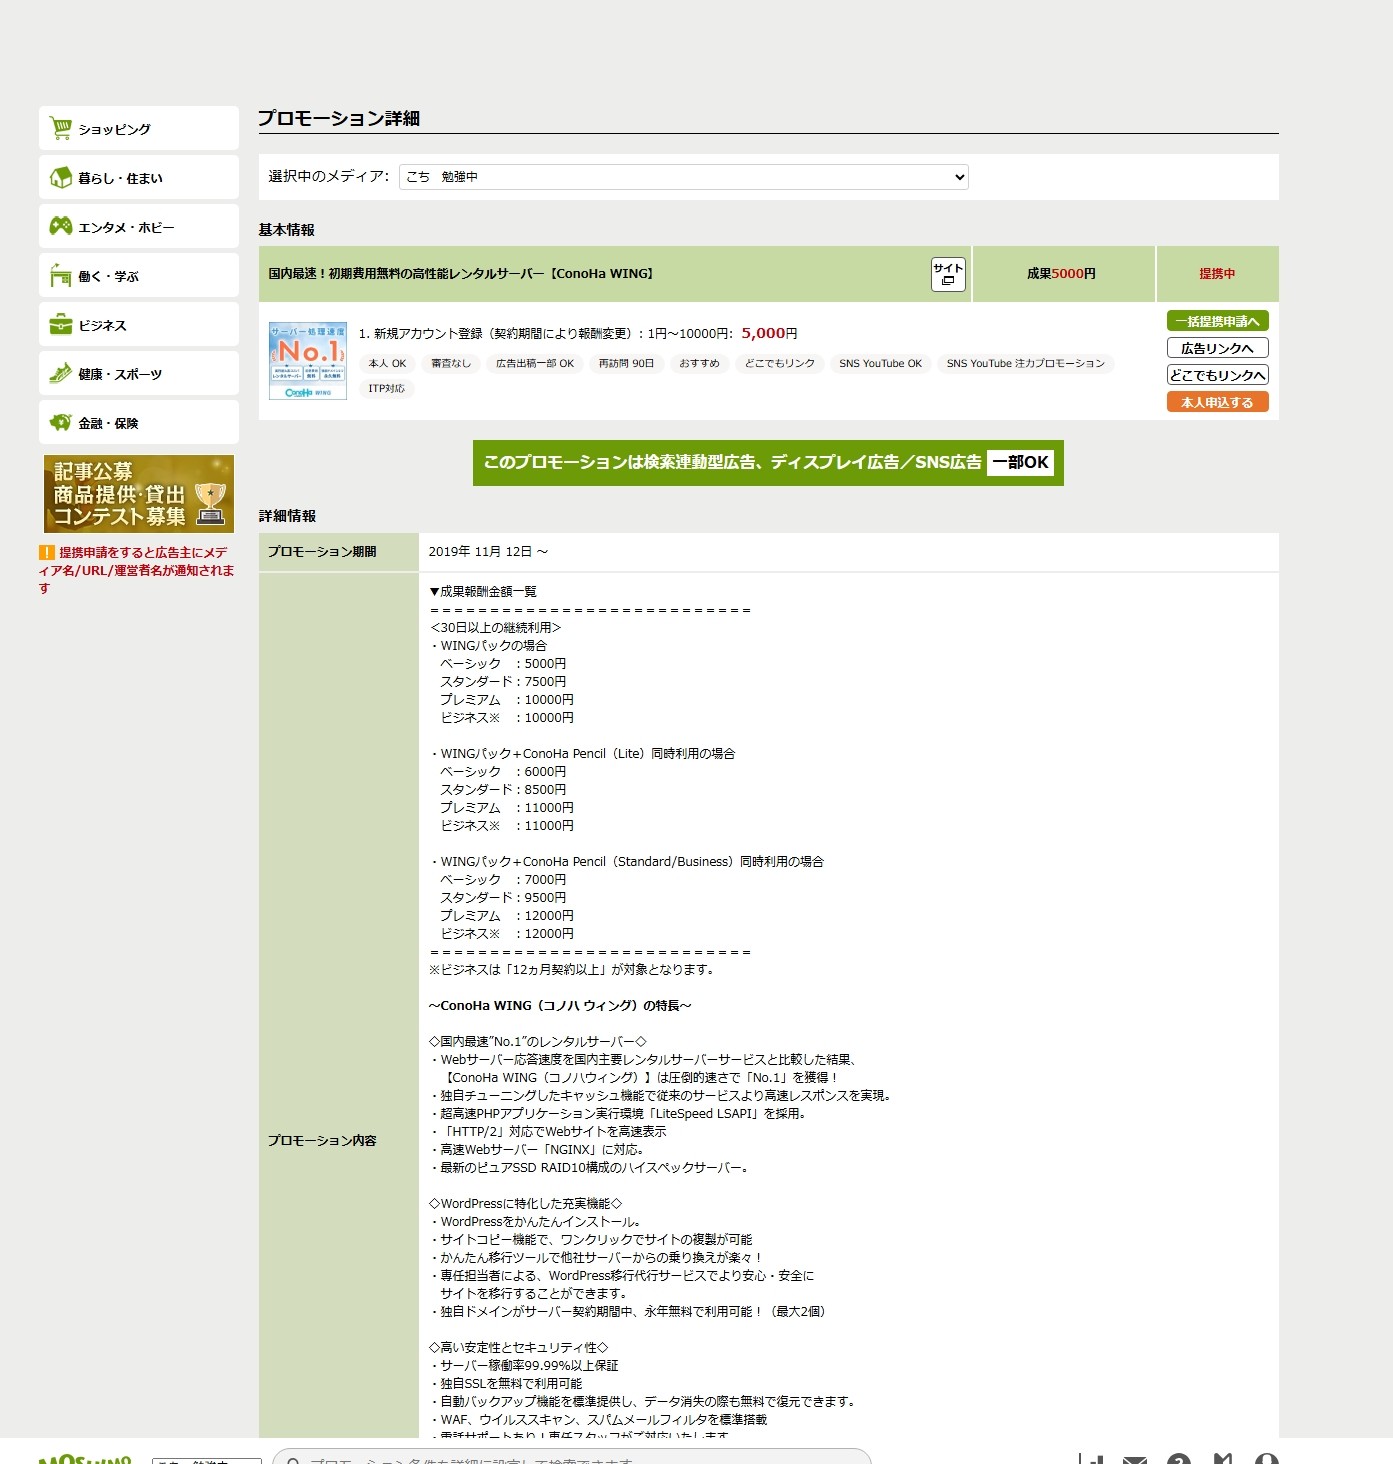The width and height of the screenshot is (1393, 1464).
Task: Open the 選択中のメディア dropdown
Action: coord(684,177)
